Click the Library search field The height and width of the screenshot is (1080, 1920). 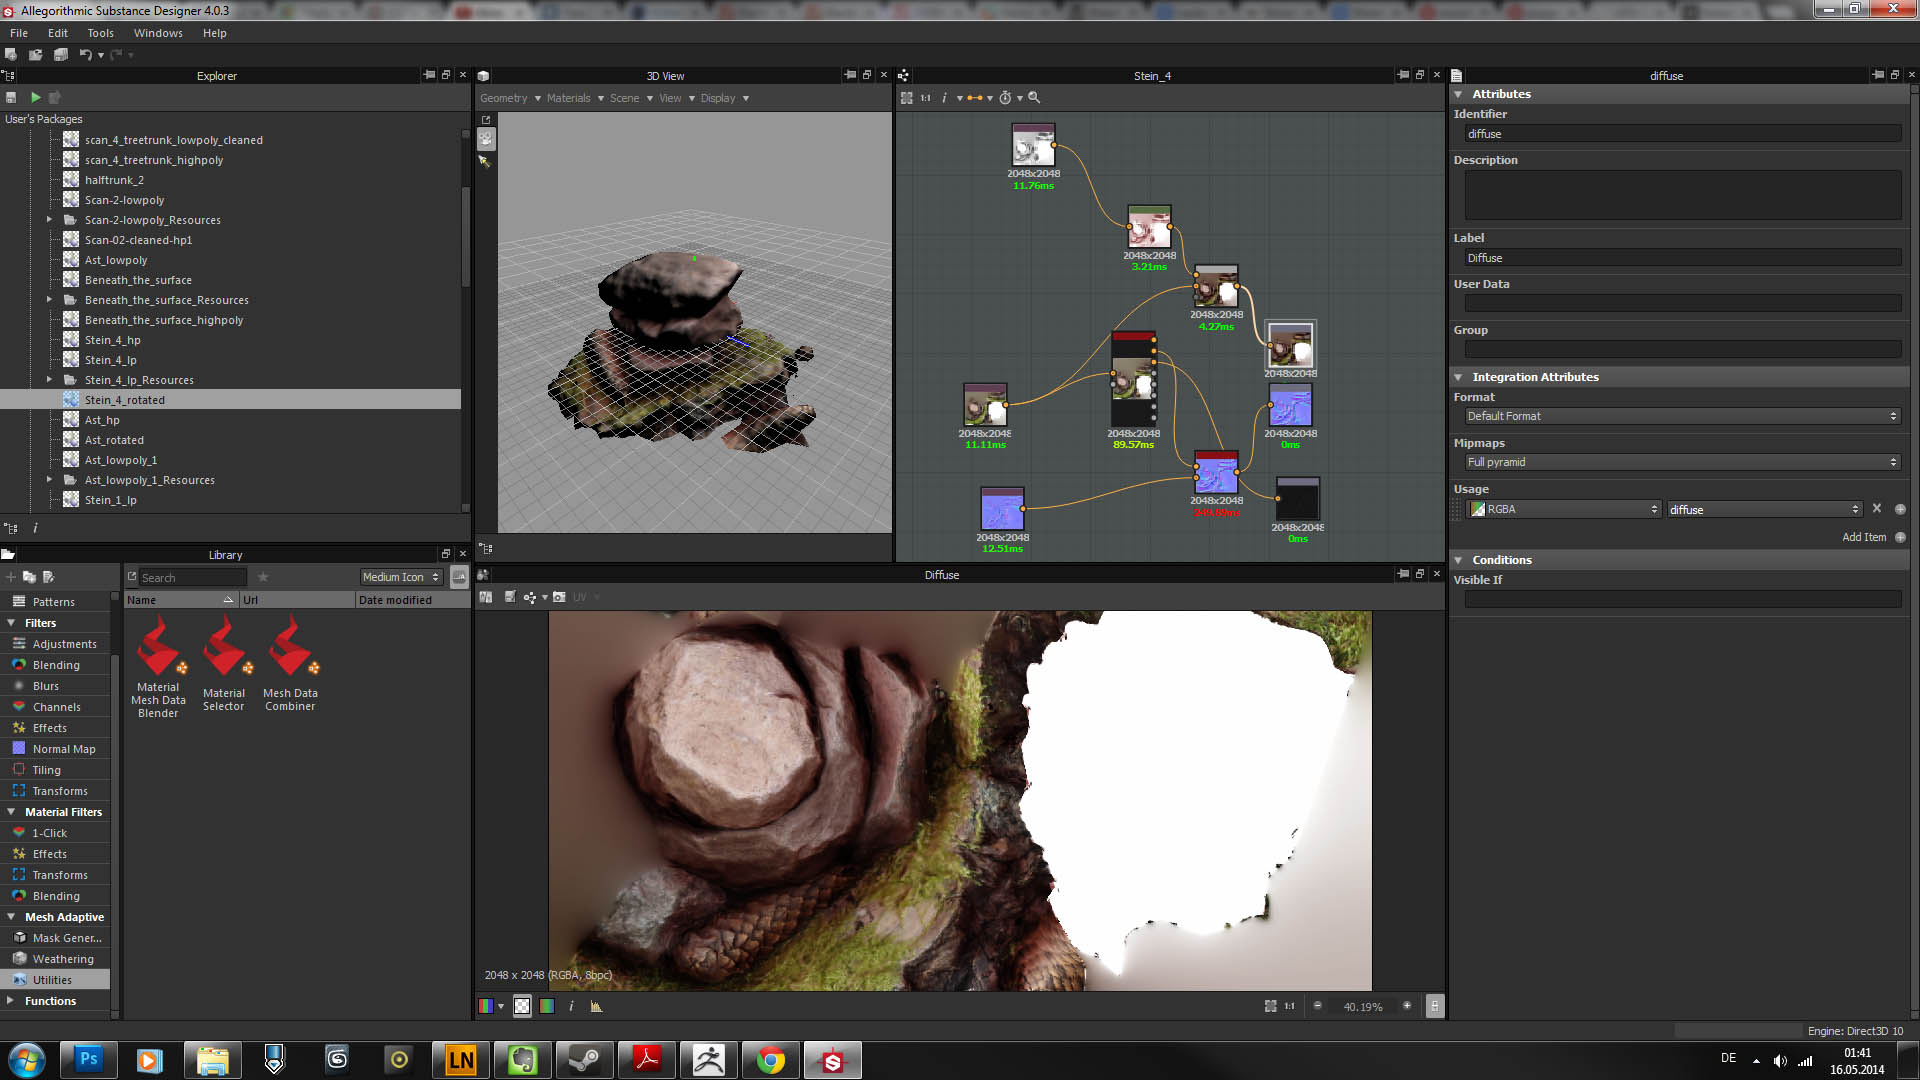tap(193, 577)
